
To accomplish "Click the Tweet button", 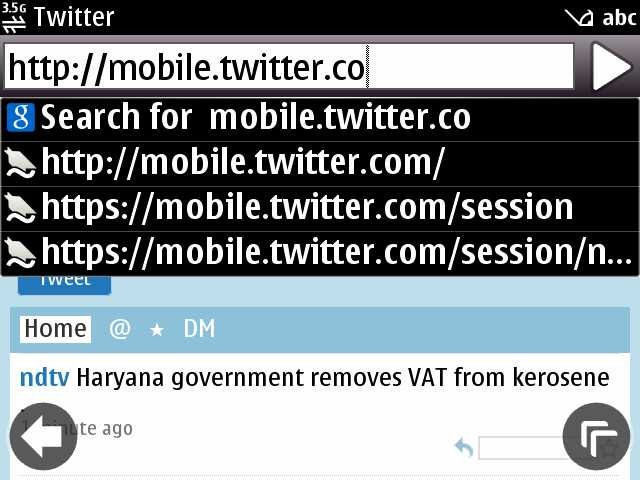I will click(x=64, y=284).
